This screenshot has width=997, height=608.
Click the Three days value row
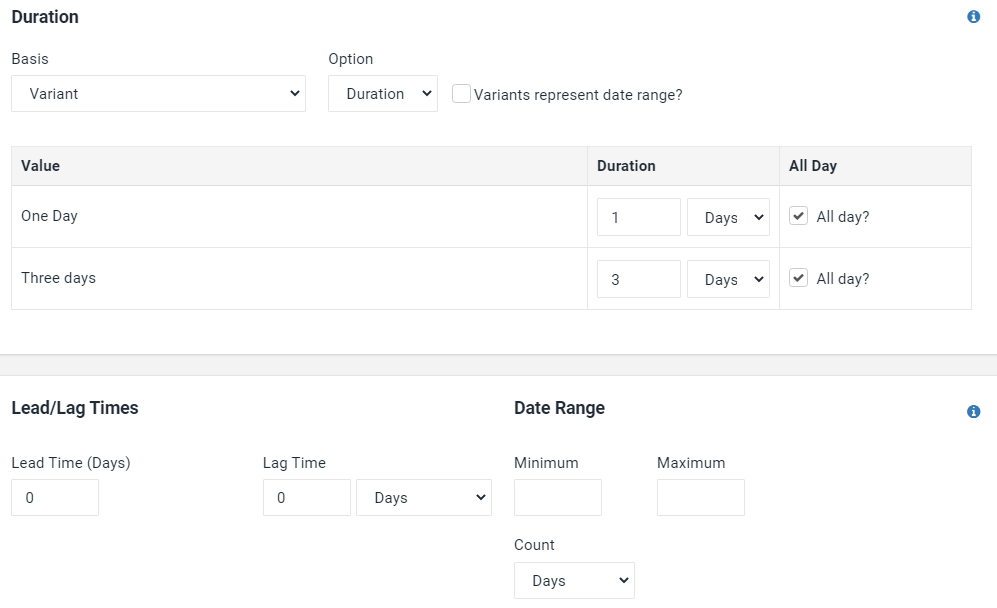click(x=491, y=279)
